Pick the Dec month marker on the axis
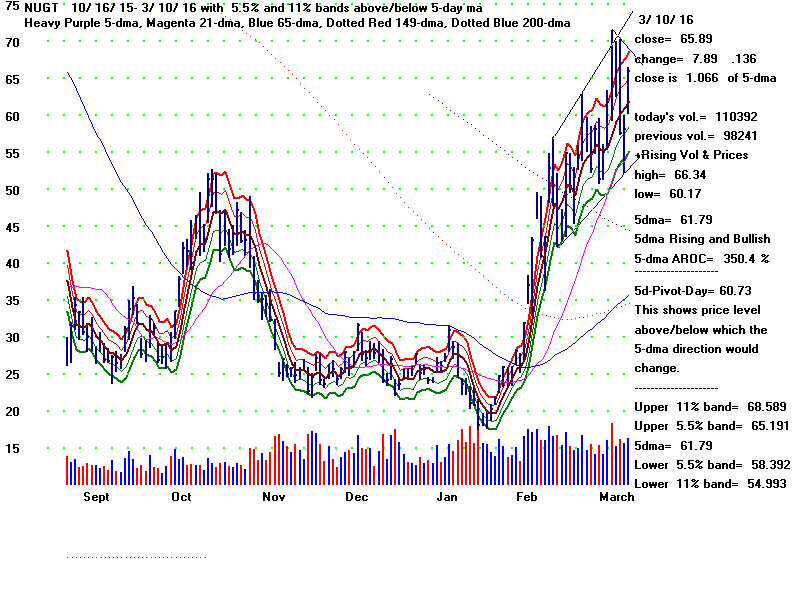This screenshot has height=600, width=800. click(356, 496)
